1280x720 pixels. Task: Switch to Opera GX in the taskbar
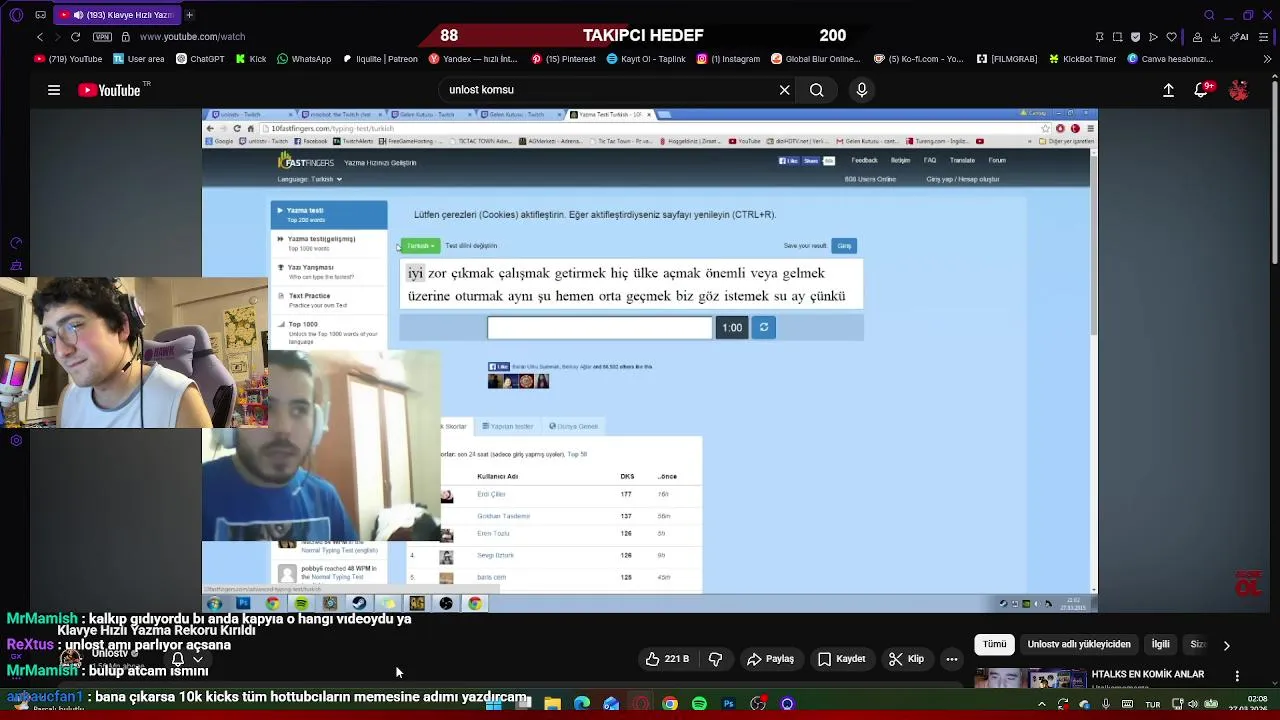point(640,704)
